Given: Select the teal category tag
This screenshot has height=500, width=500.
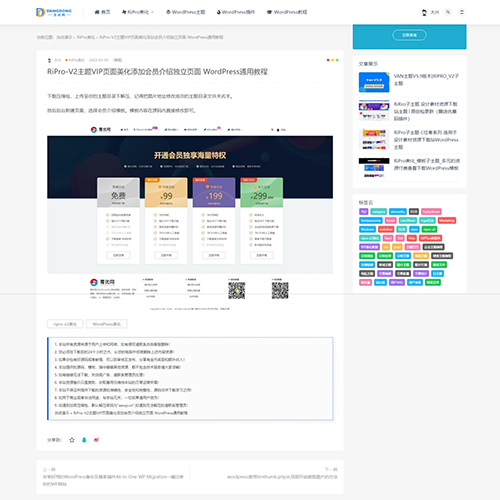Looking at the screenshot, I should pos(378,211).
